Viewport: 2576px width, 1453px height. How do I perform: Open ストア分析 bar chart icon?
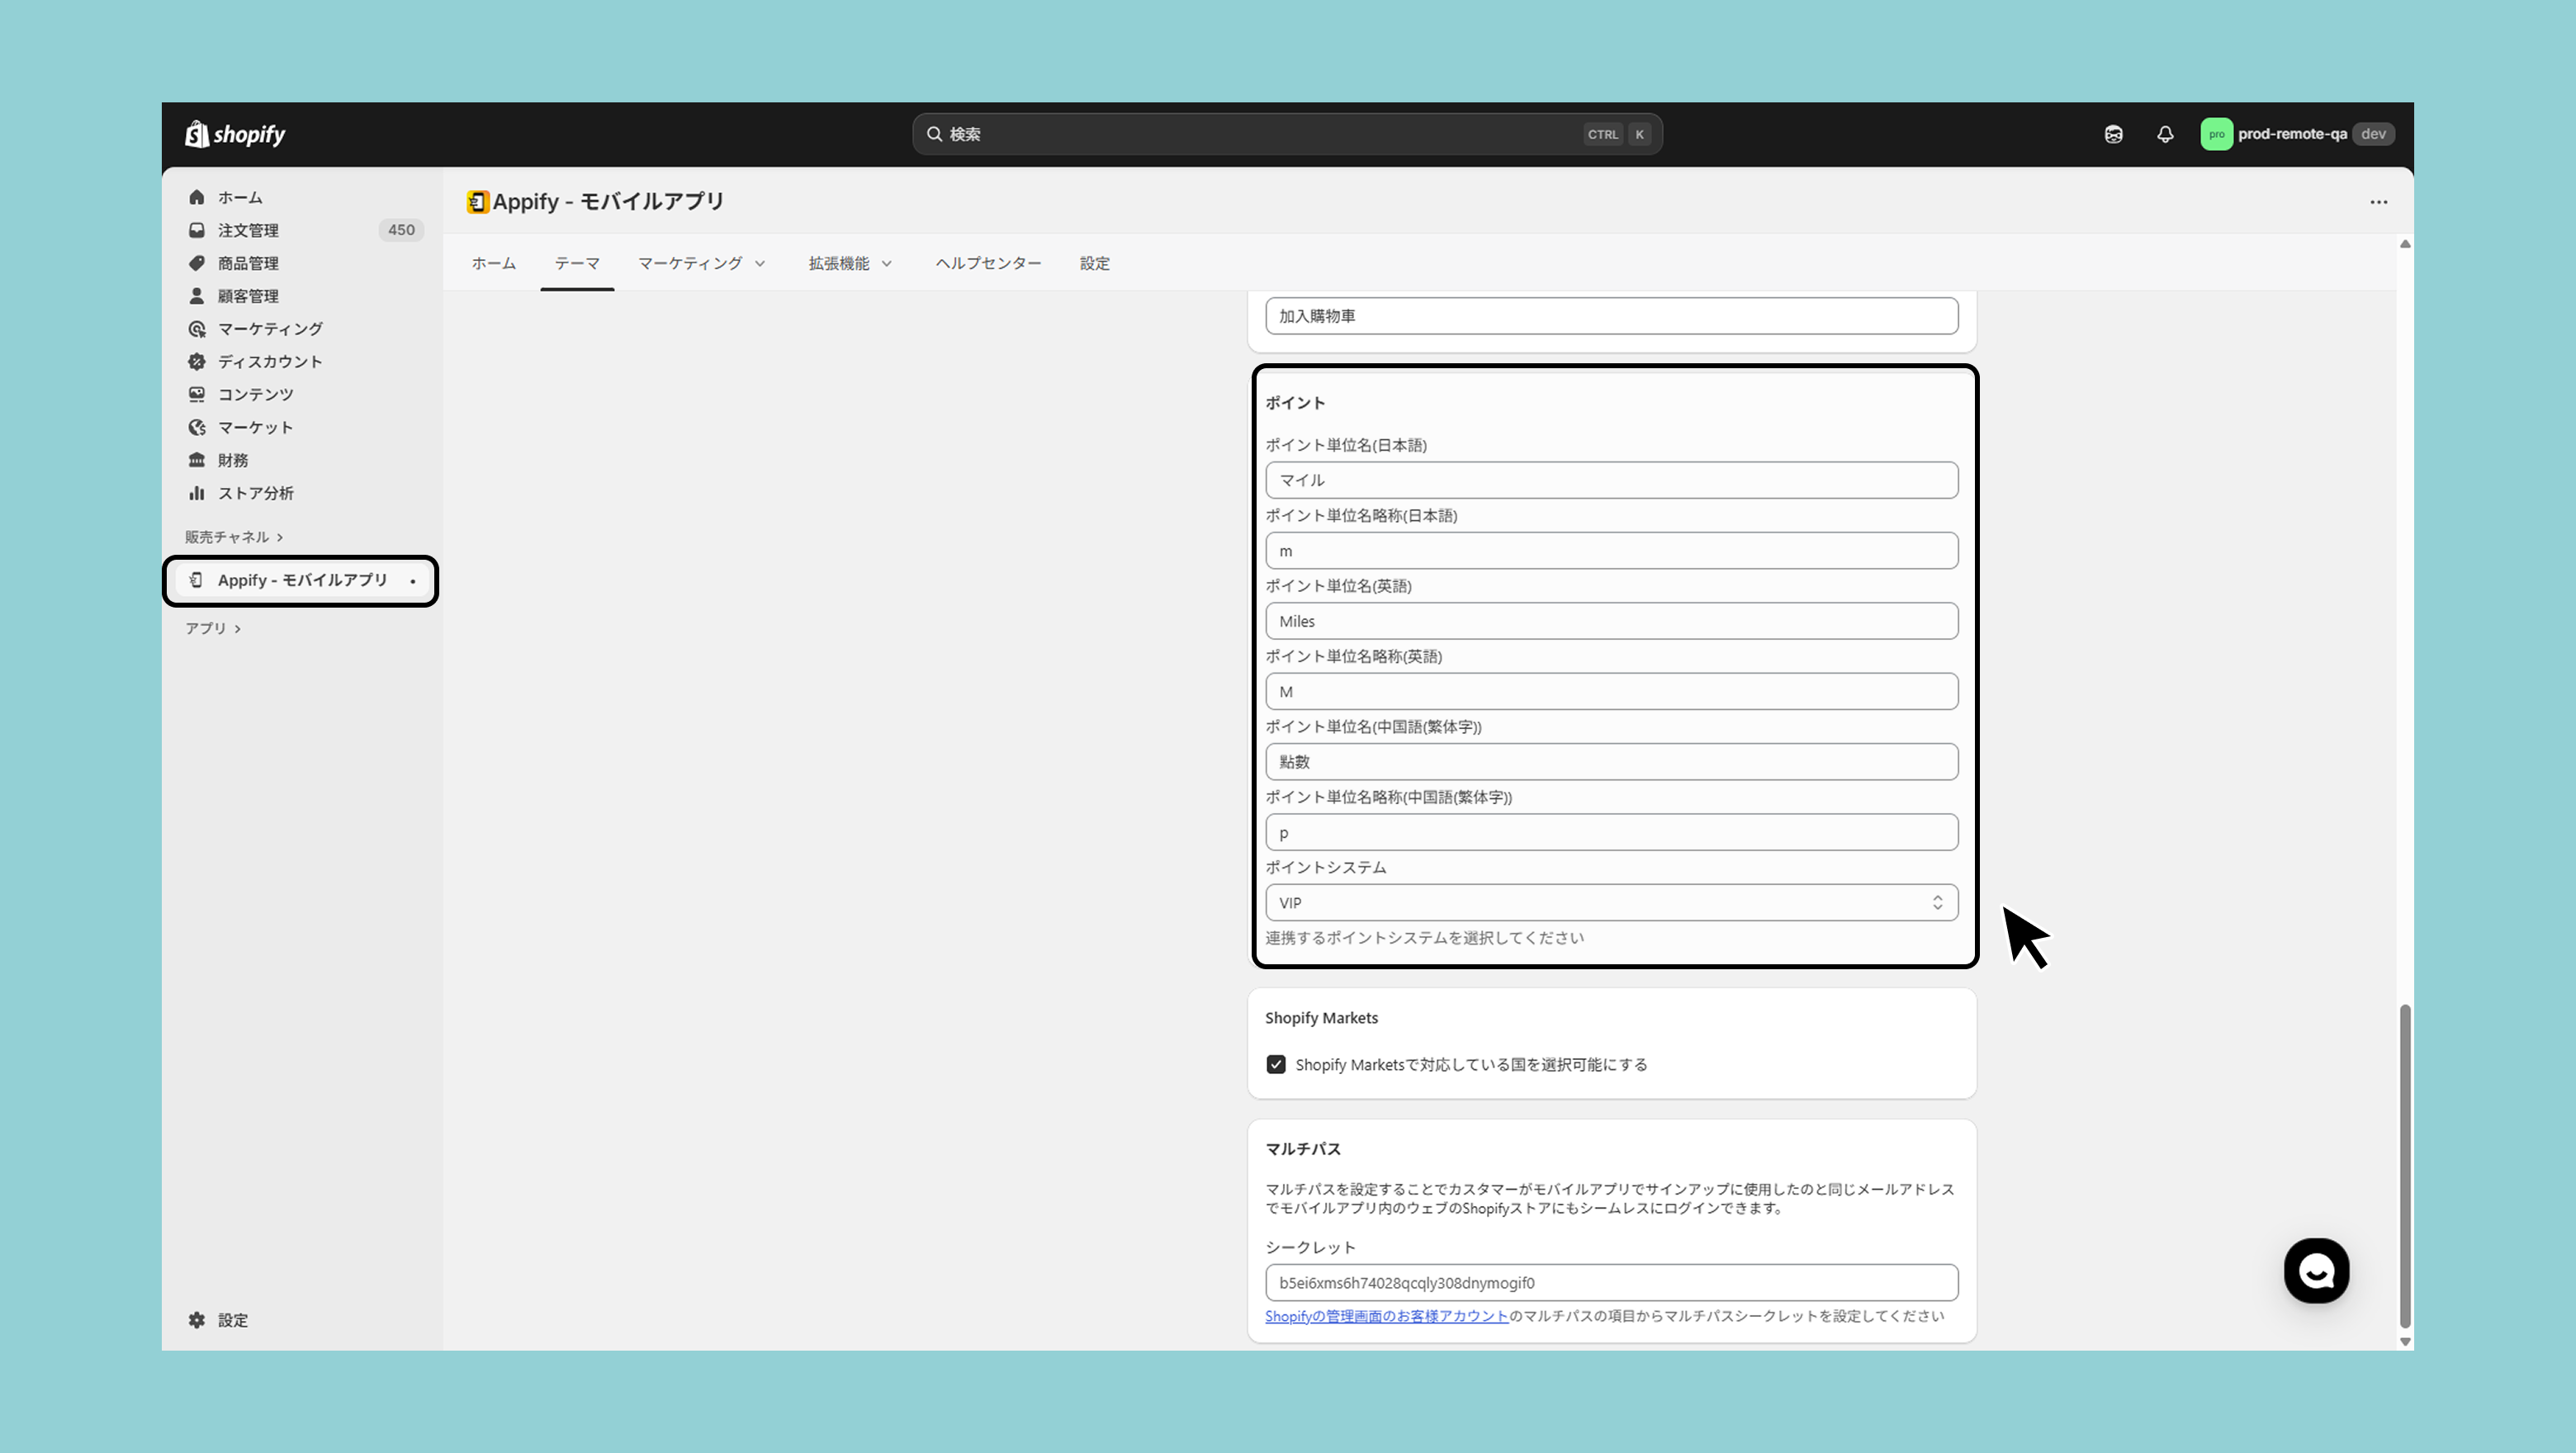(x=197, y=493)
